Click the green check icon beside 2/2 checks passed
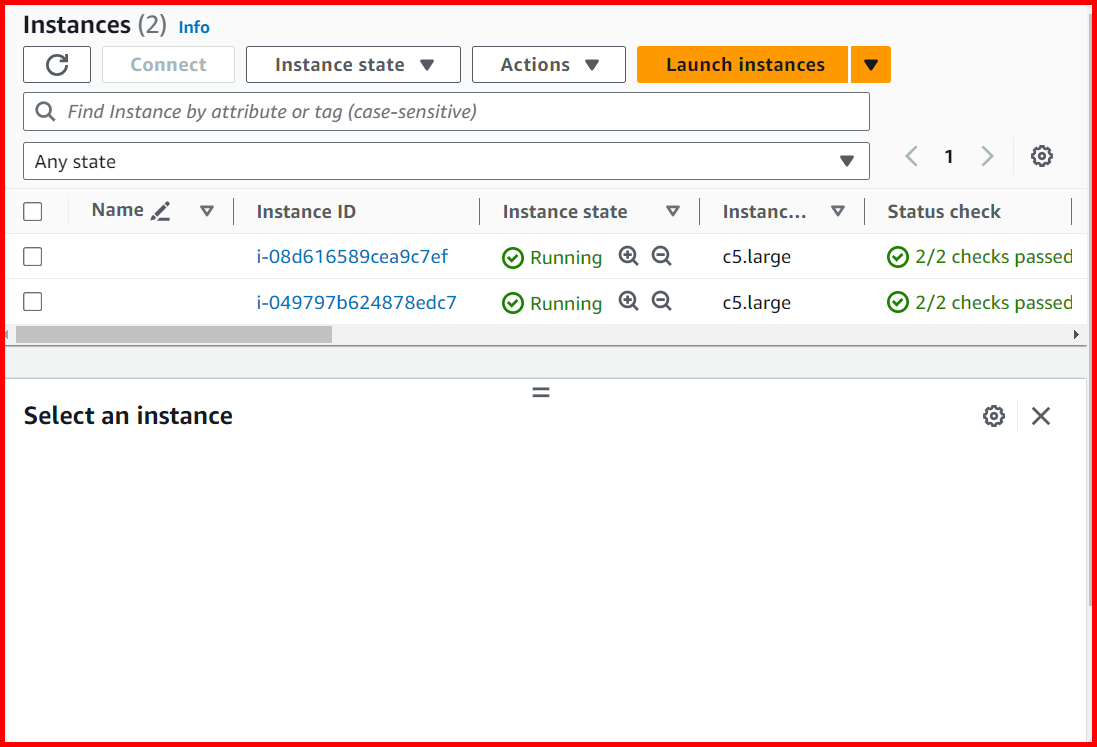Viewport: 1097px width, 747px height. pos(898,256)
